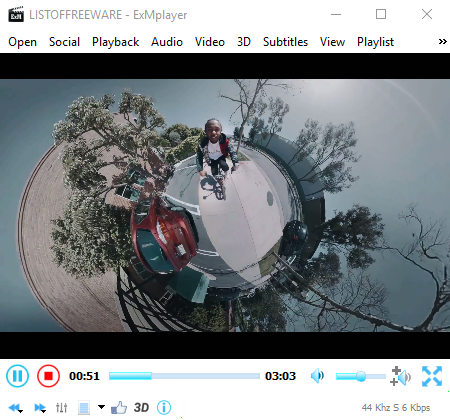
Task: Click the 44 Khz audio info text
Action: (x=396, y=407)
